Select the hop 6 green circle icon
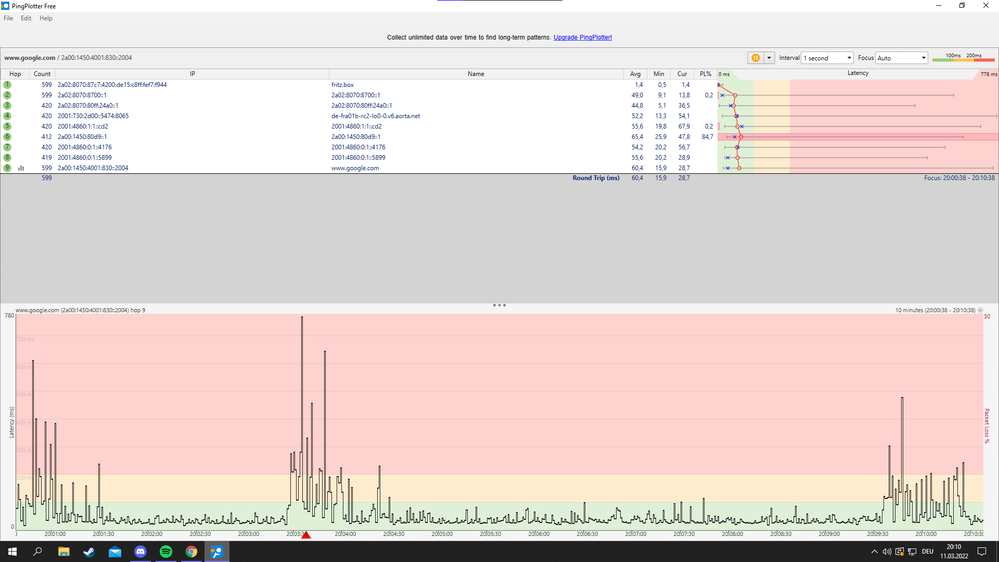The width and height of the screenshot is (999, 562). (7, 137)
